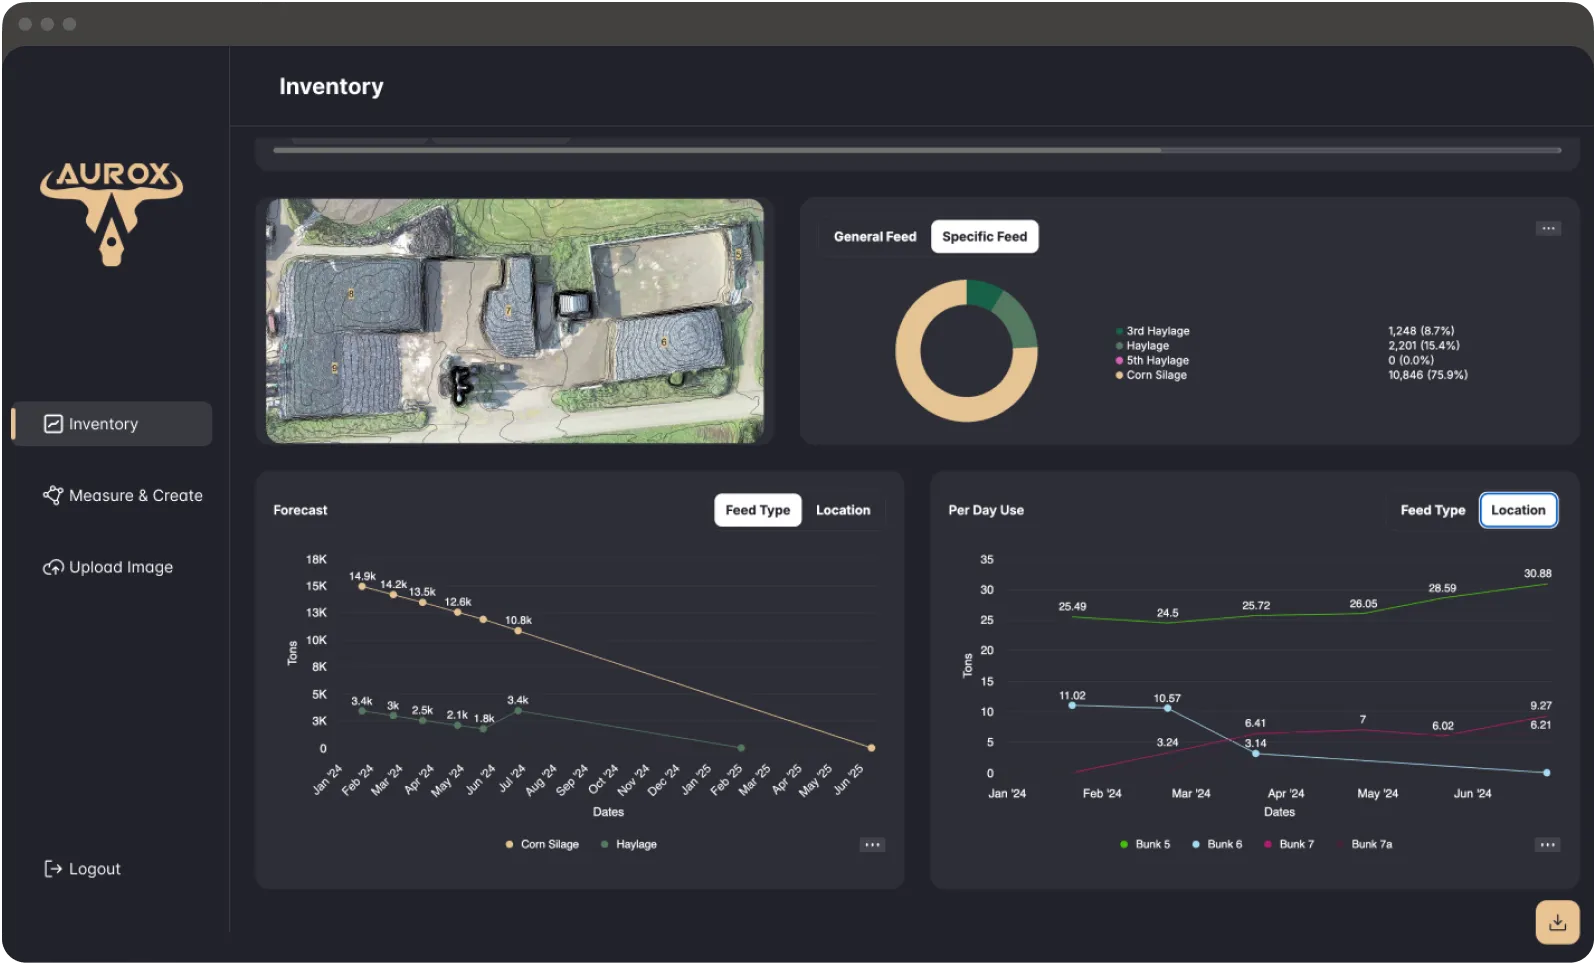Switch Per Day Use to Feed Type
The width and height of the screenshot is (1595, 963).
pos(1432,510)
